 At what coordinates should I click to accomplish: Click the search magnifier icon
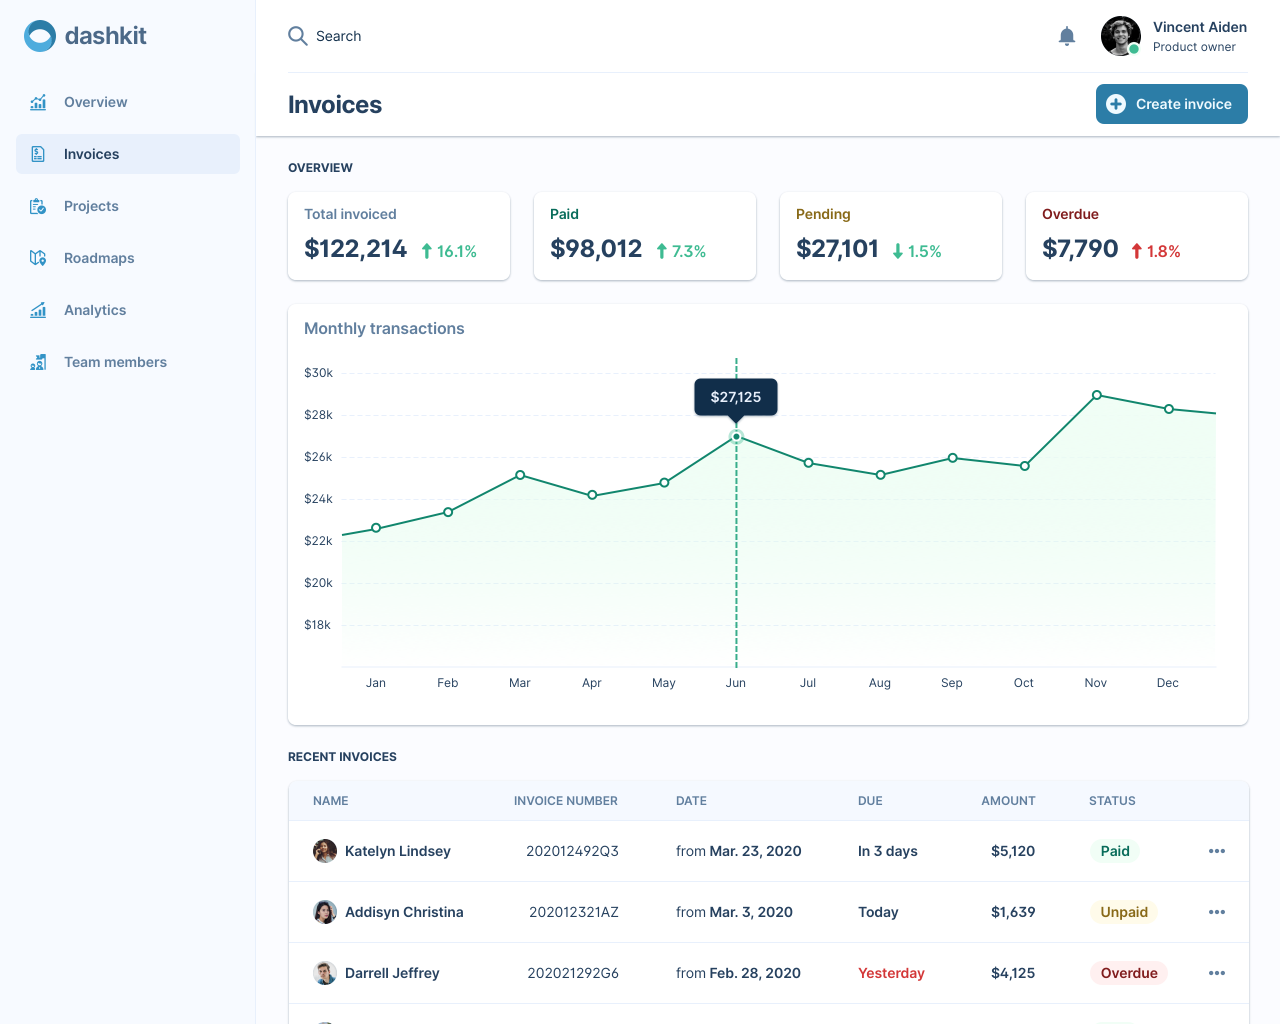[x=297, y=36]
